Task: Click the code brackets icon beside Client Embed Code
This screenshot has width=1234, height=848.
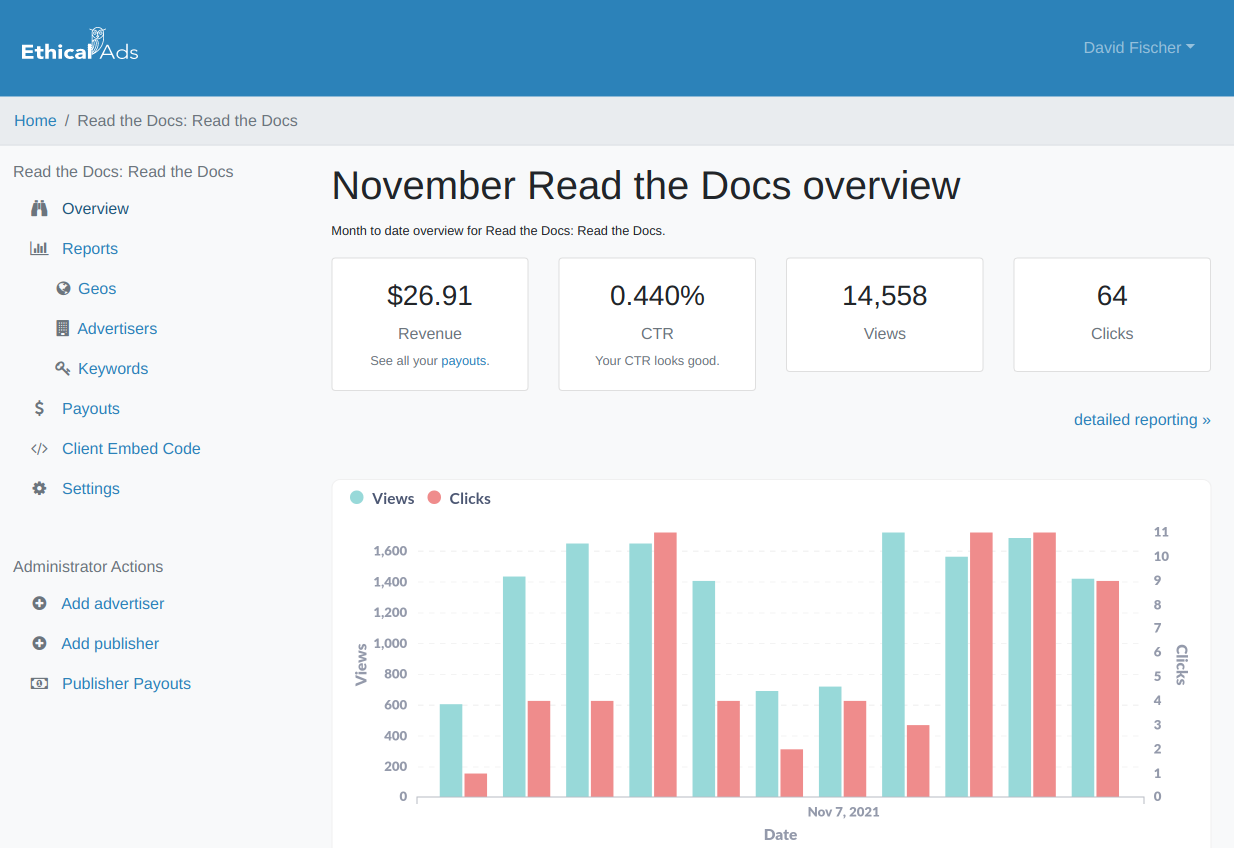Action: pyautogui.click(x=39, y=449)
